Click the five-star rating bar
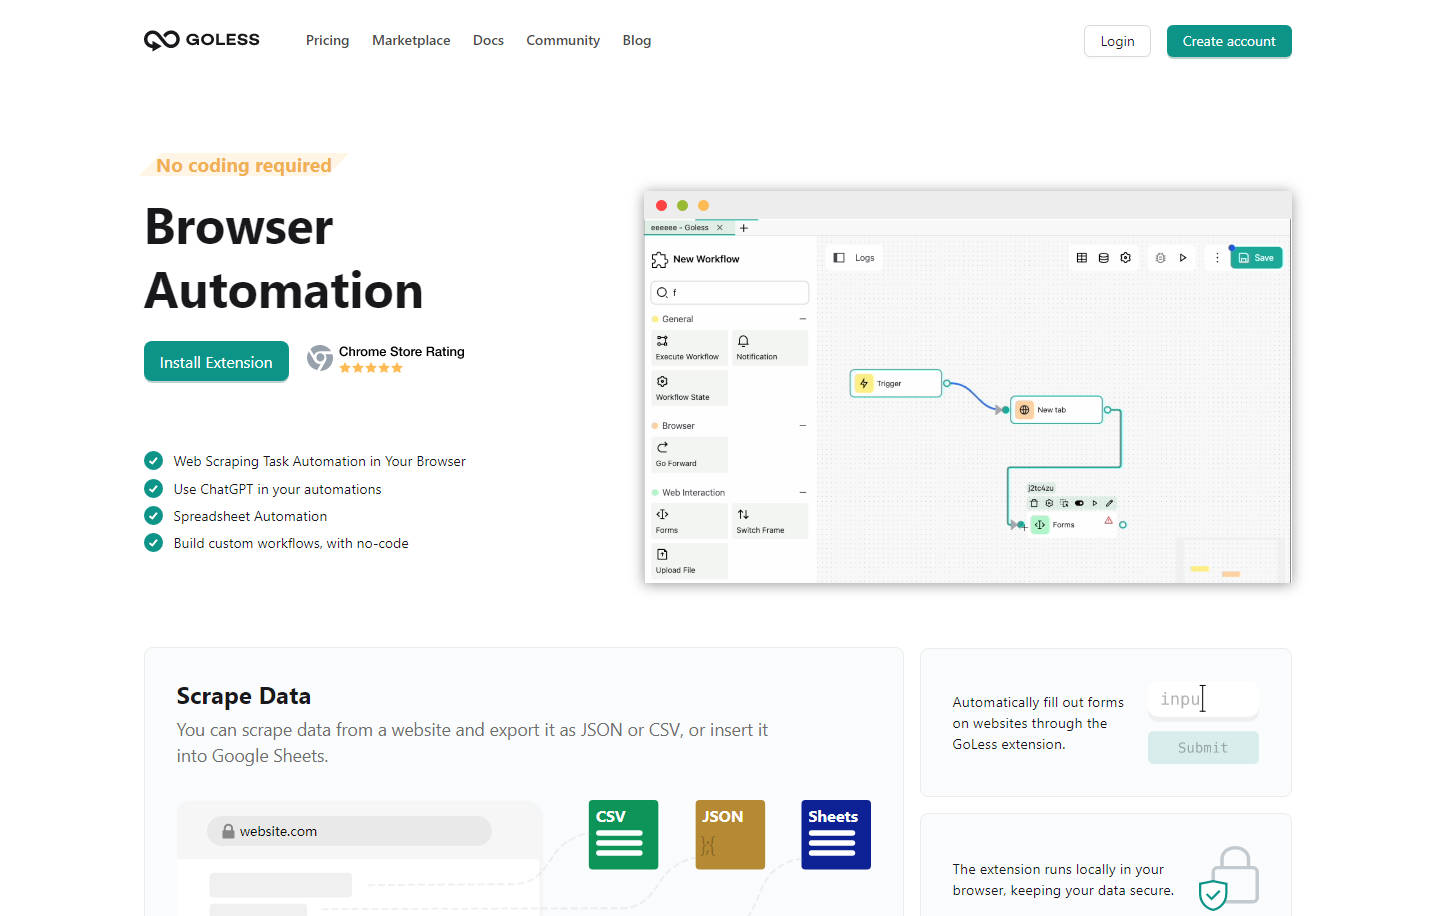 (x=371, y=369)
